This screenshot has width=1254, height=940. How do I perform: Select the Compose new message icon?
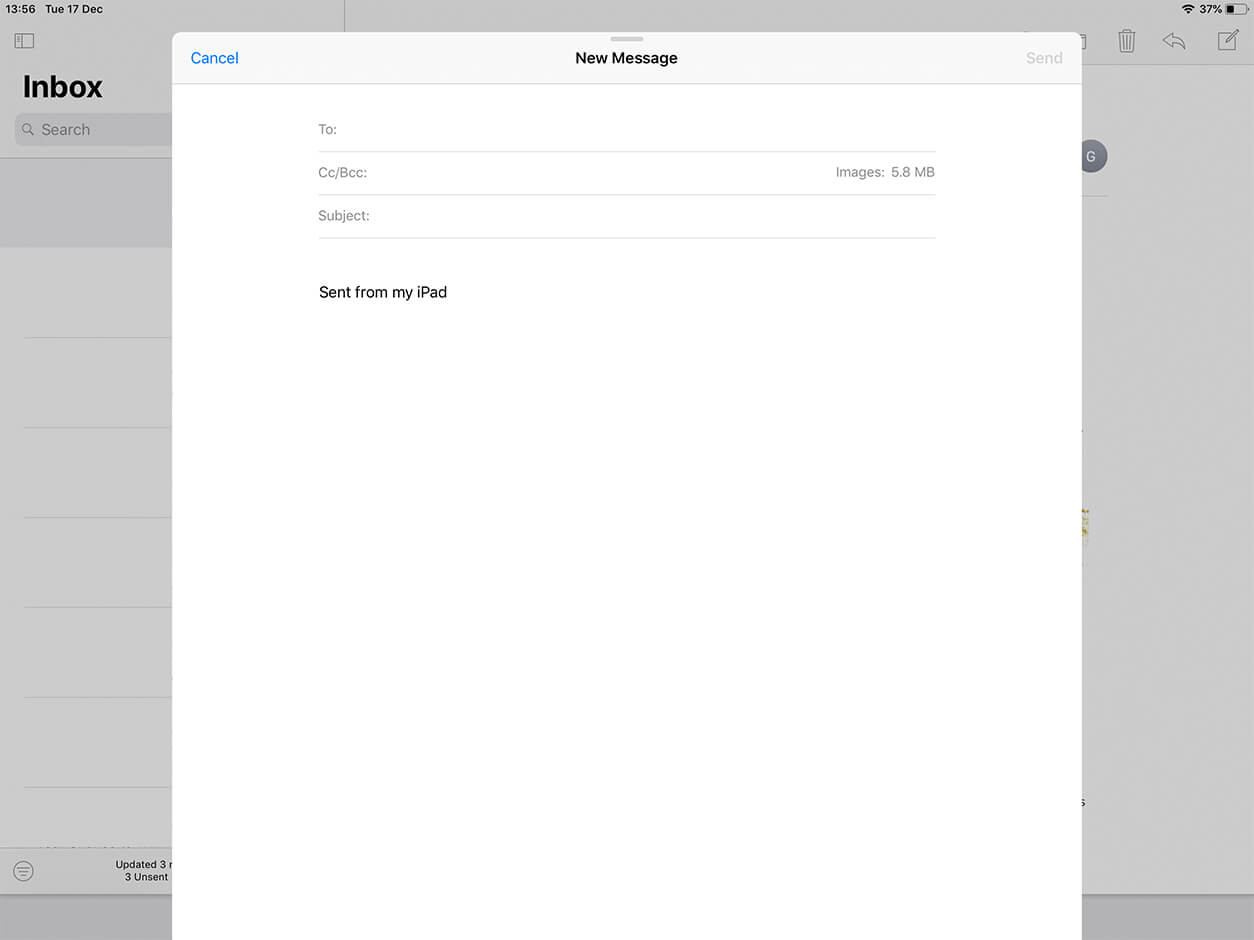pos(1227,40)
